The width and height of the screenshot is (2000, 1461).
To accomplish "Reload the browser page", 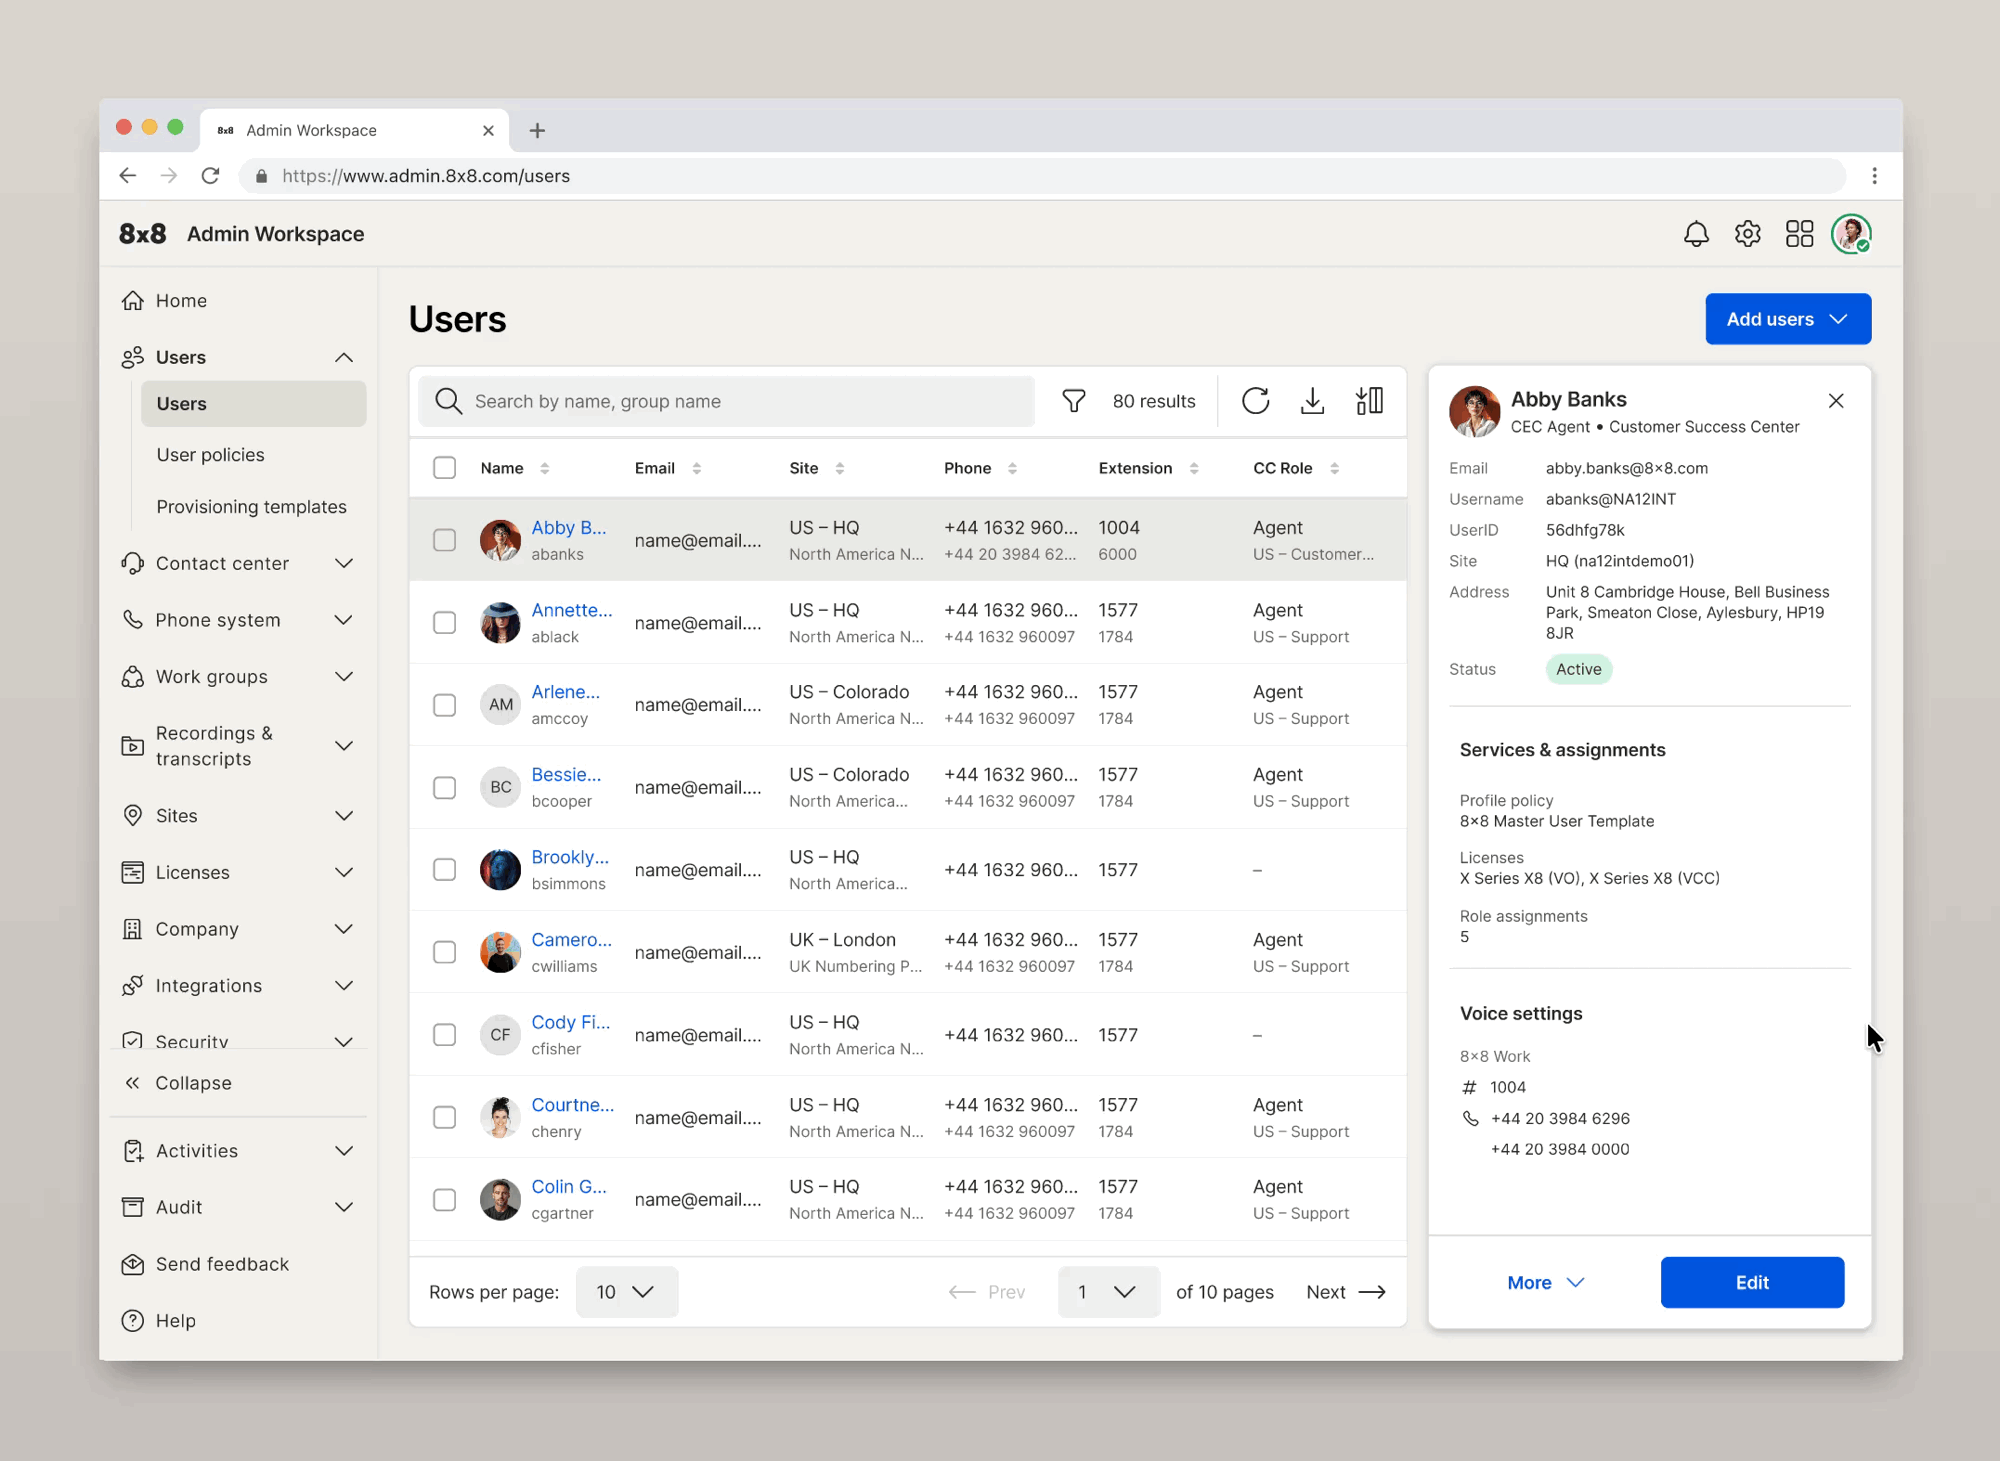I will [x=210, y=176].
